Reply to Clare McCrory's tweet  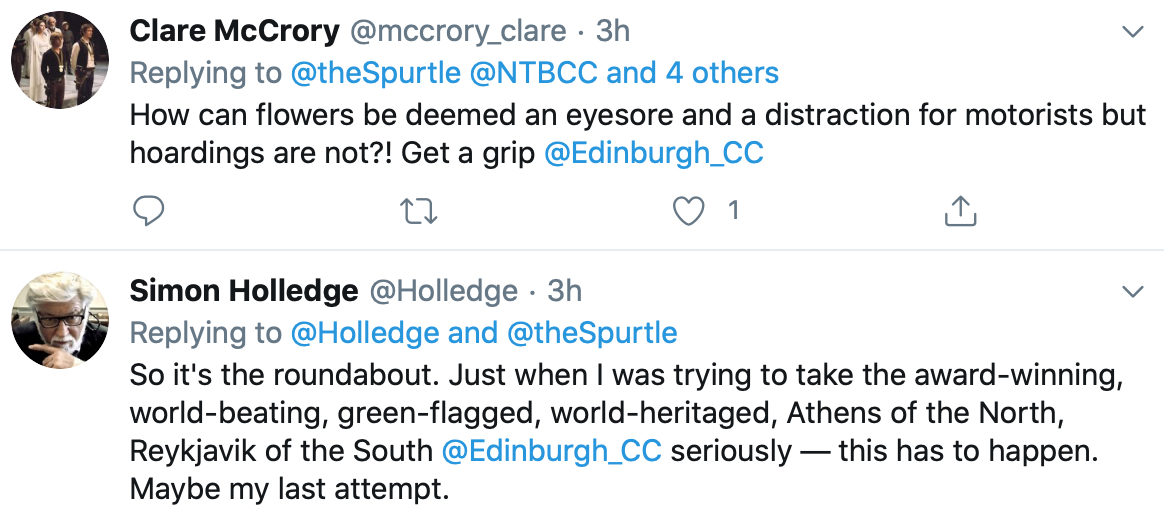pyautogui.click(x=148, y=210)
